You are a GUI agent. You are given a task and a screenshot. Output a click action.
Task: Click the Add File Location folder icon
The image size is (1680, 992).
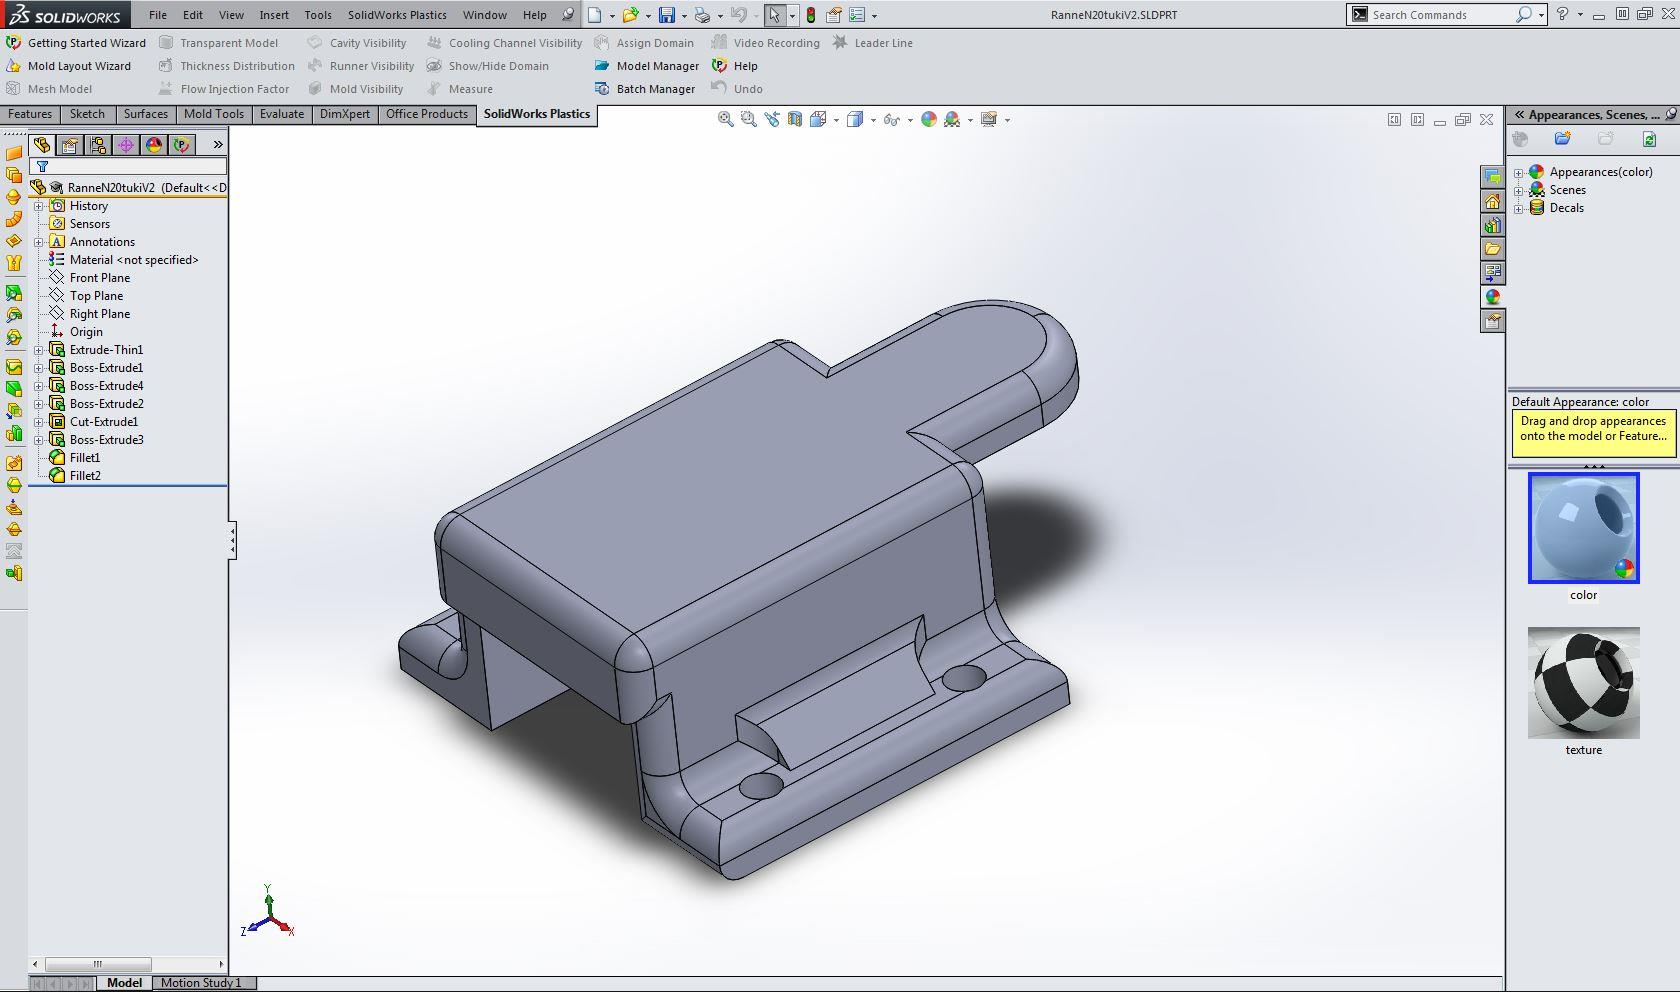point(1562,139)
